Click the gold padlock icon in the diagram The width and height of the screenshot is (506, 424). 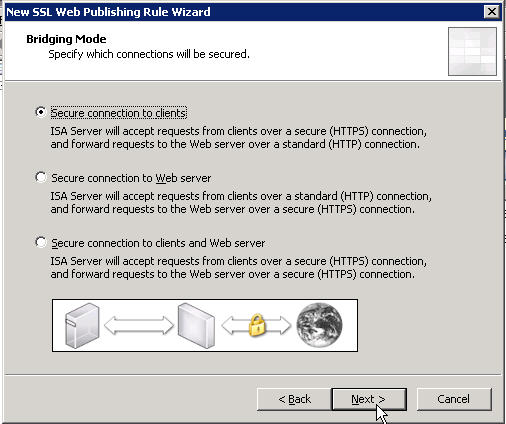click(256, 324)
